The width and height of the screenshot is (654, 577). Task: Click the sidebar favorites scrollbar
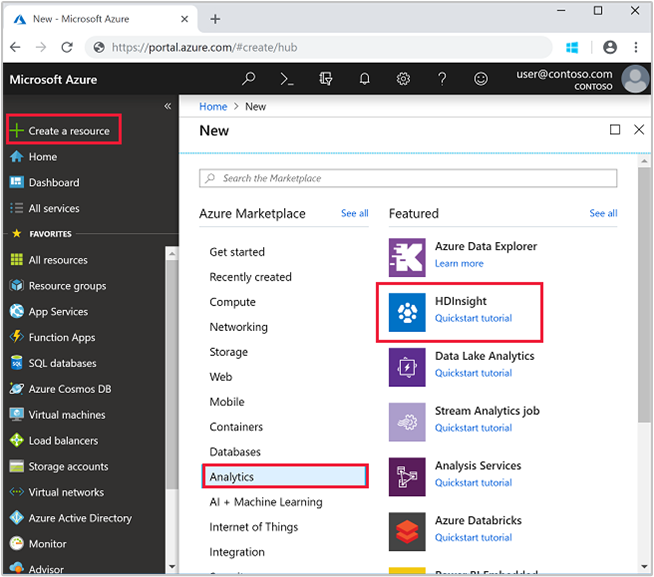pos(171,373)
